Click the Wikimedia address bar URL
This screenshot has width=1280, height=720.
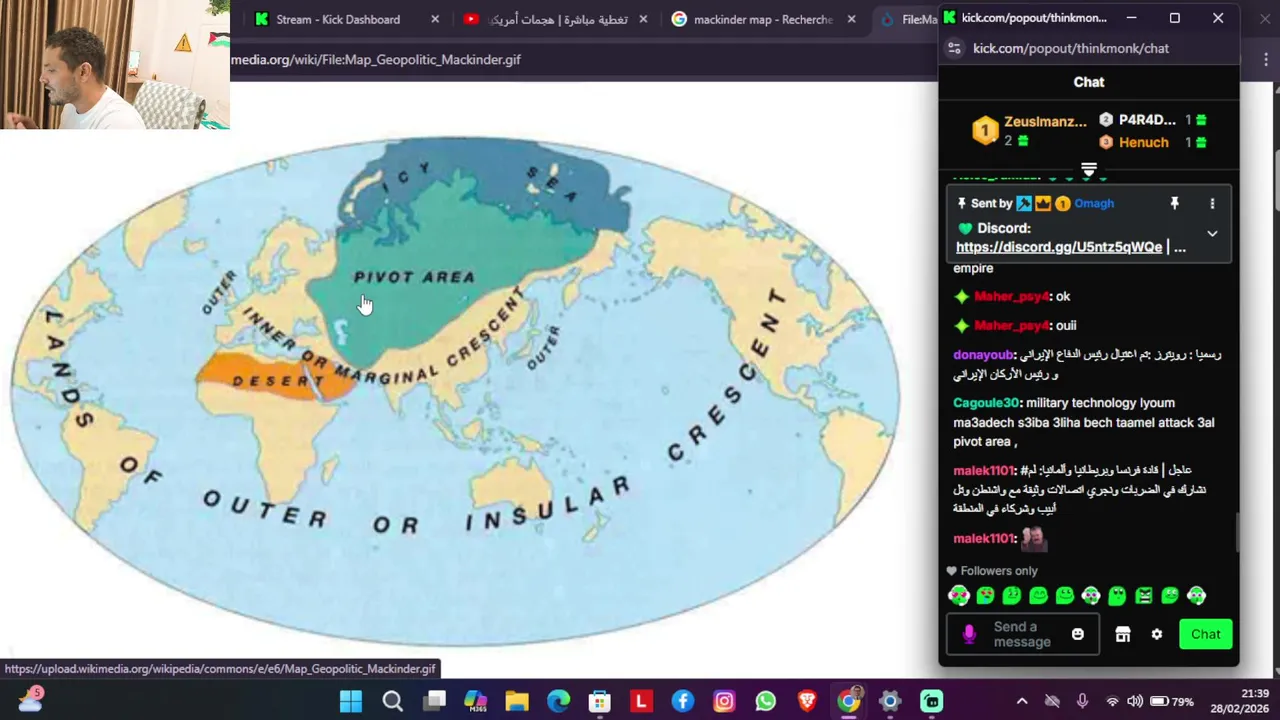[376, 59]
